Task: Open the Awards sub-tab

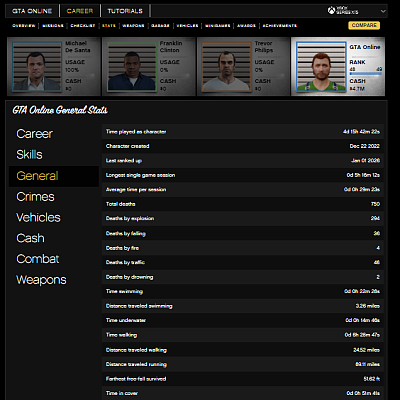Action: tap(246, 26)
